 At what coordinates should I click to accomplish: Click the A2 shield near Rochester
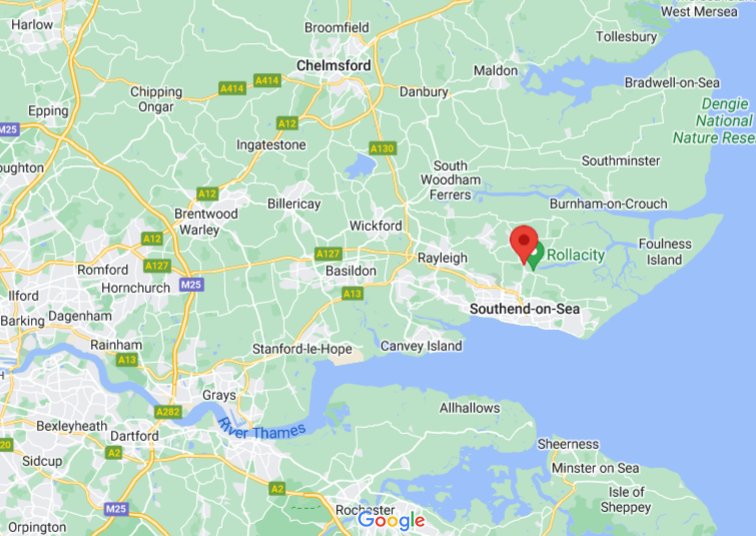277,489
